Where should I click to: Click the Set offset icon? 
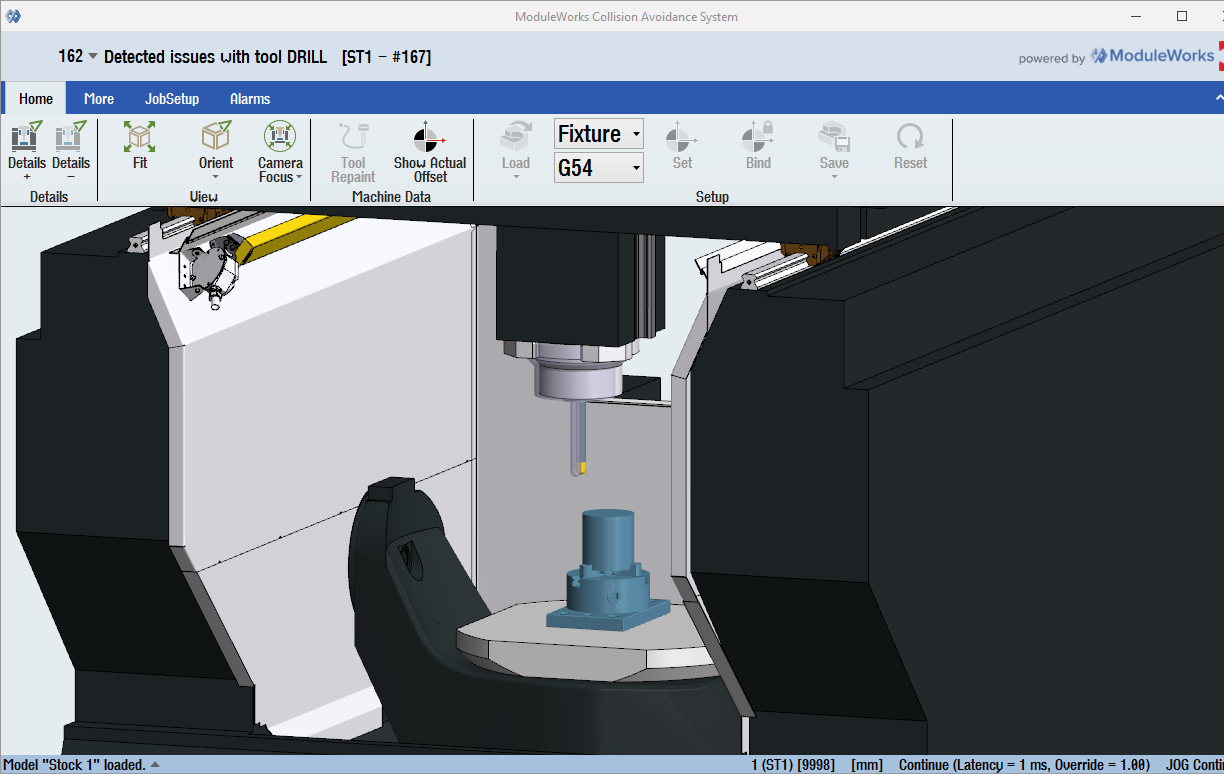[682, 138]
